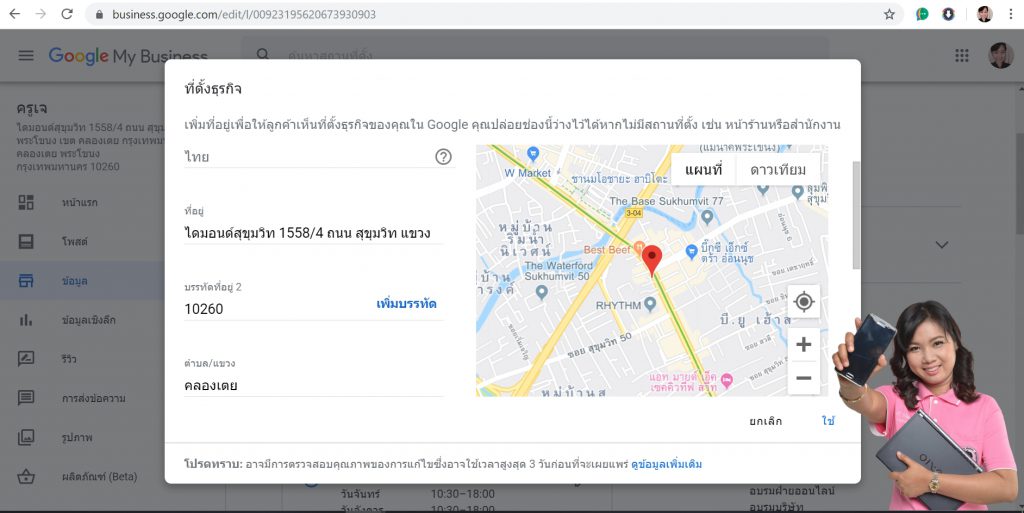Open the ดูข้อมูลเพิ่มเติม learn more link

(x=667, y=465)
